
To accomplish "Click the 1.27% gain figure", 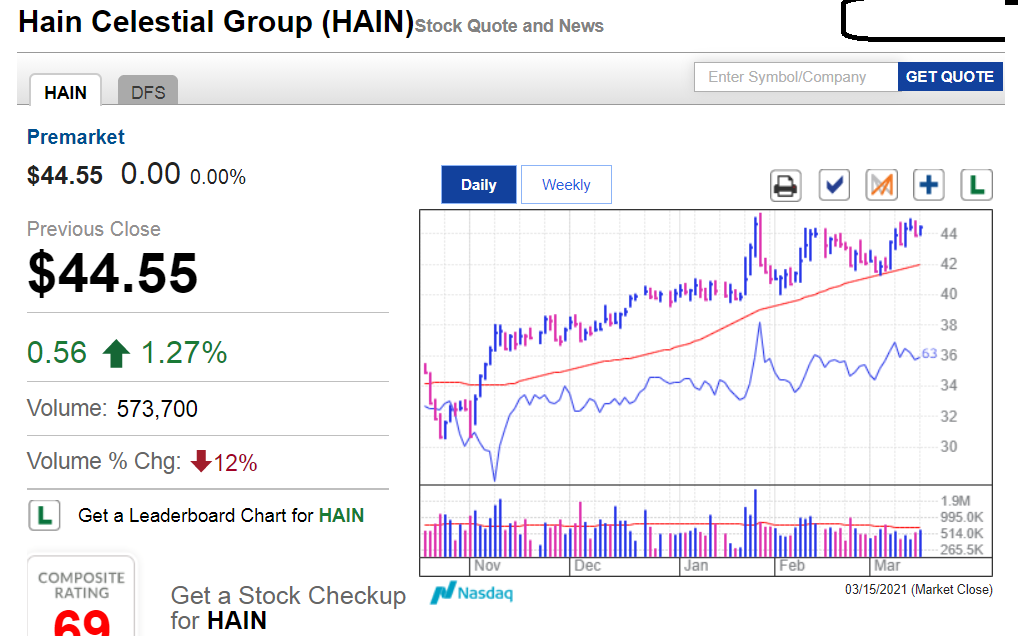I will pyautogui.click(x=184, y=353).
